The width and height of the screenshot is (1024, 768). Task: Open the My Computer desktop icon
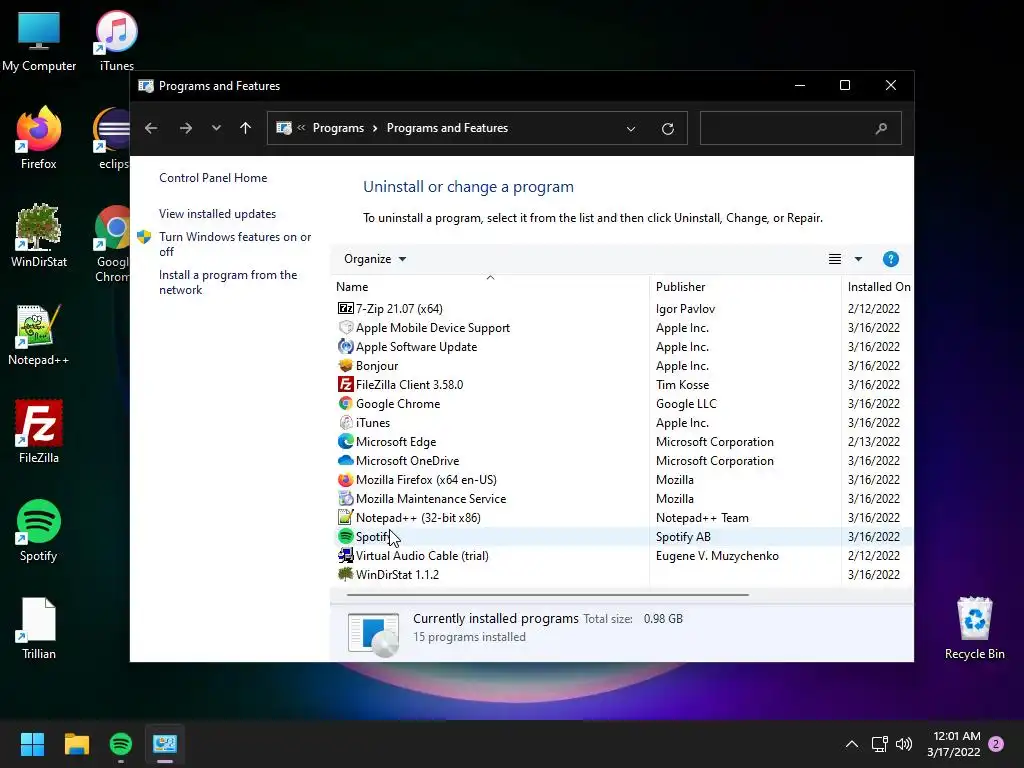(x=39, y=40)
